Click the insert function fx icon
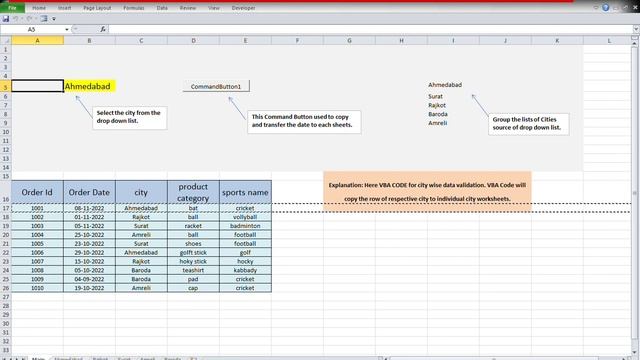This screenshot has height=360, width=640. pos(103,29)
